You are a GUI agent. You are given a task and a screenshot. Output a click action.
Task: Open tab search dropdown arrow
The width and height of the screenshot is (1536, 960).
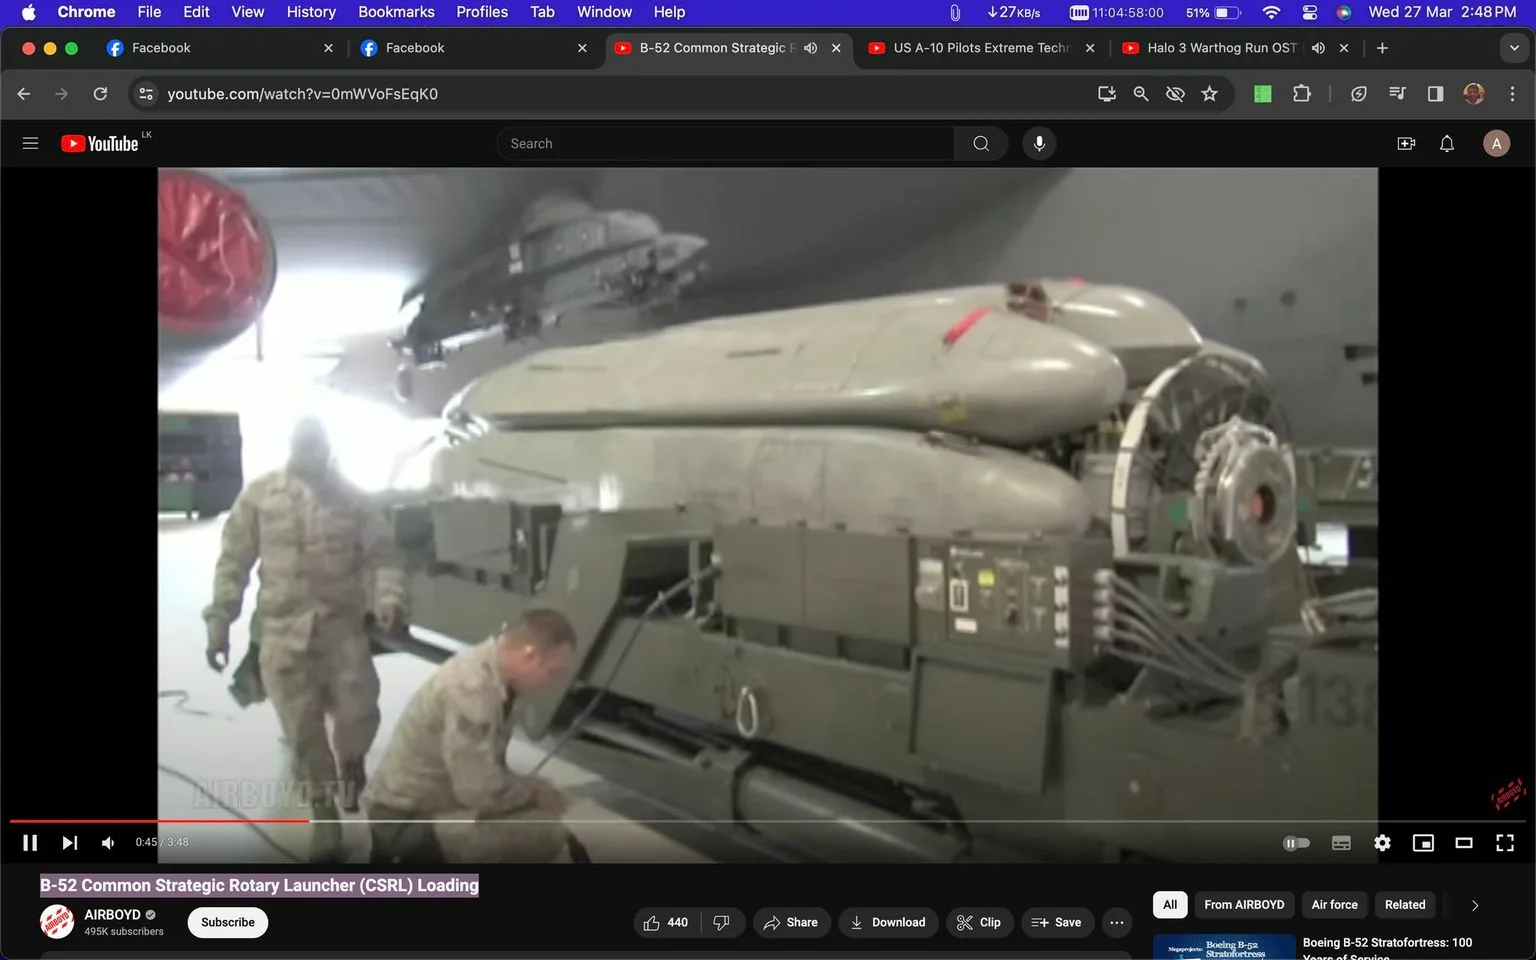pyautogui.click(x=1514, y=48)
